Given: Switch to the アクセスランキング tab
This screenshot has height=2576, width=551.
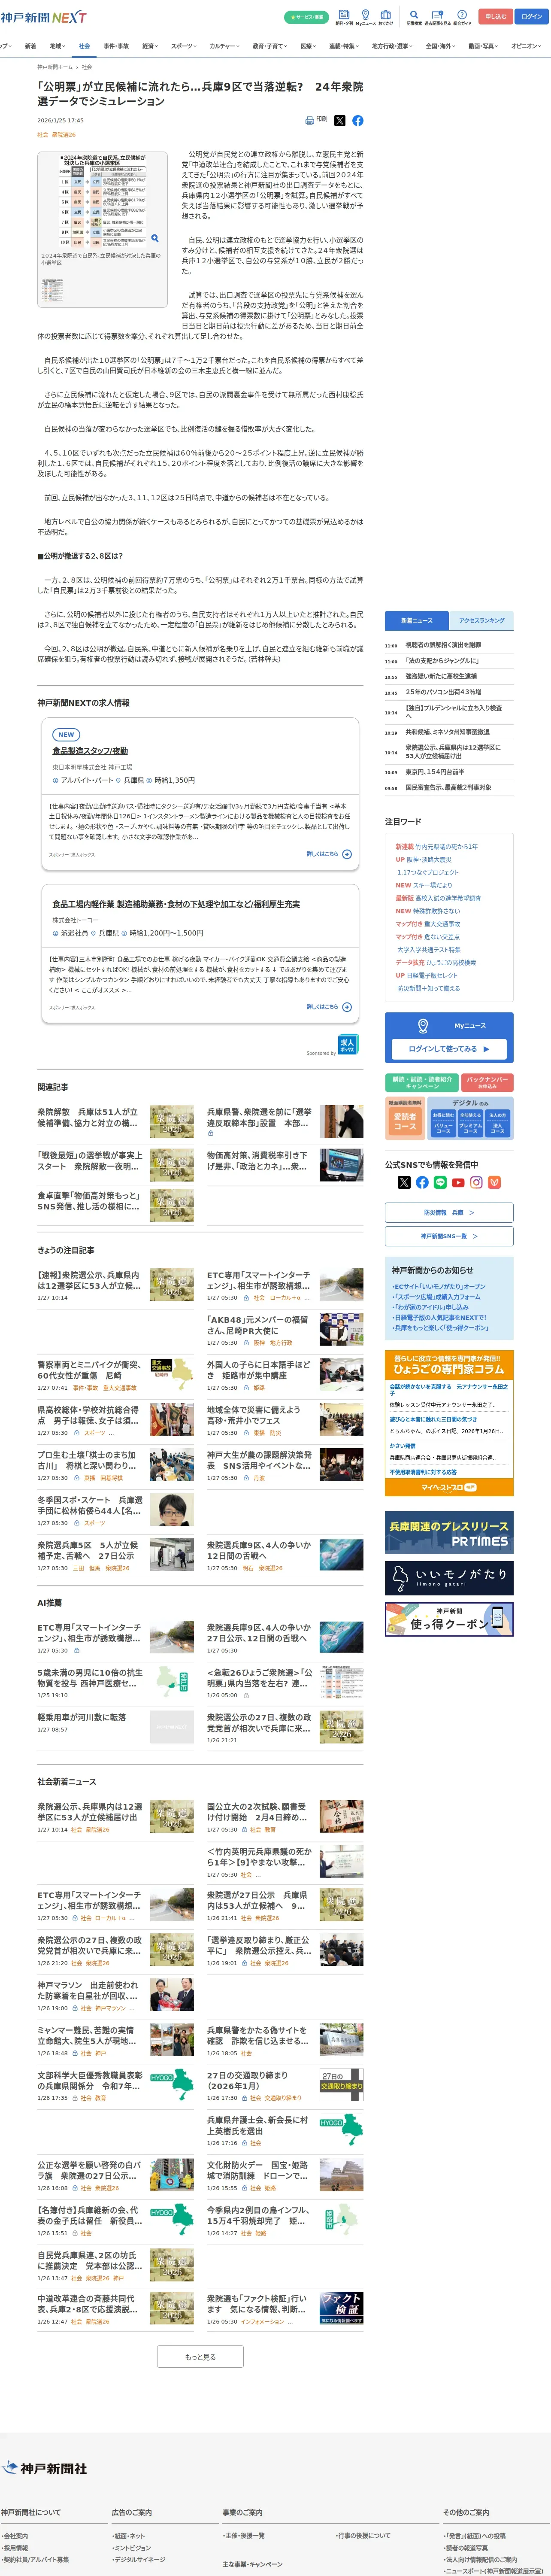Looking at the screenshot, I should coord(481,621).
